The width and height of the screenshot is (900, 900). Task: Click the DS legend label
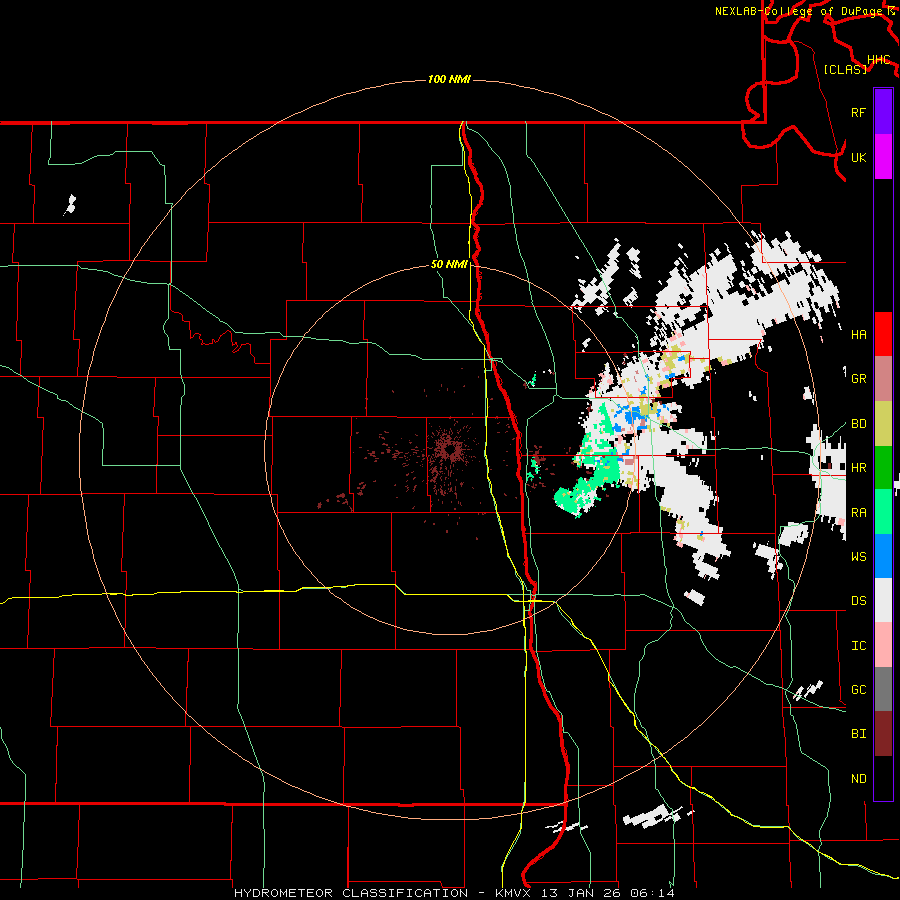[858, 601]
